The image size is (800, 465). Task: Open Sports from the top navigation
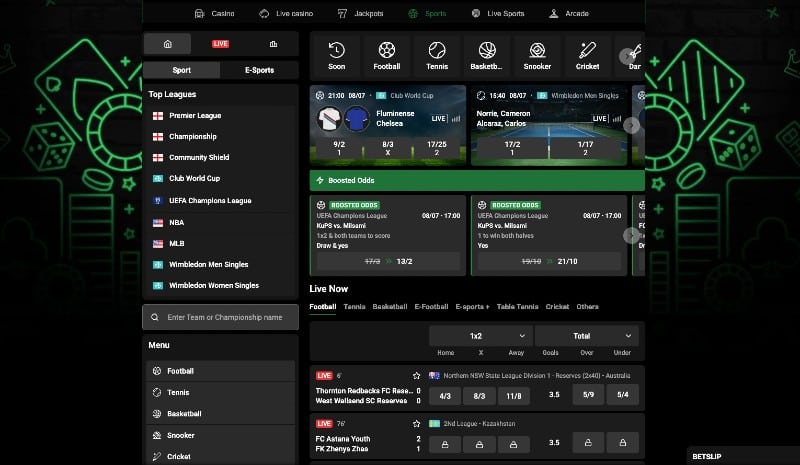click(428, 14)
